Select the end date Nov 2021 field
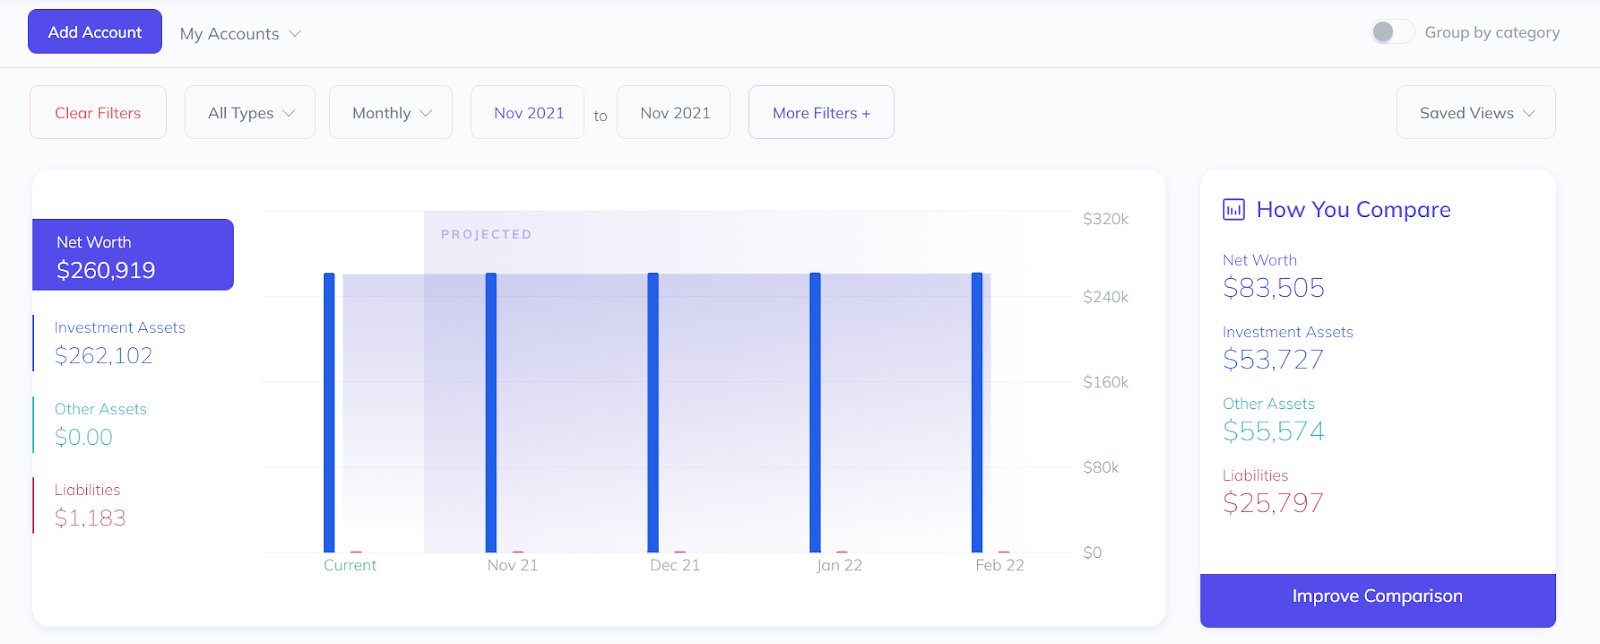Viewport: 1600px width, 644px height. click(x=674, y=113)
